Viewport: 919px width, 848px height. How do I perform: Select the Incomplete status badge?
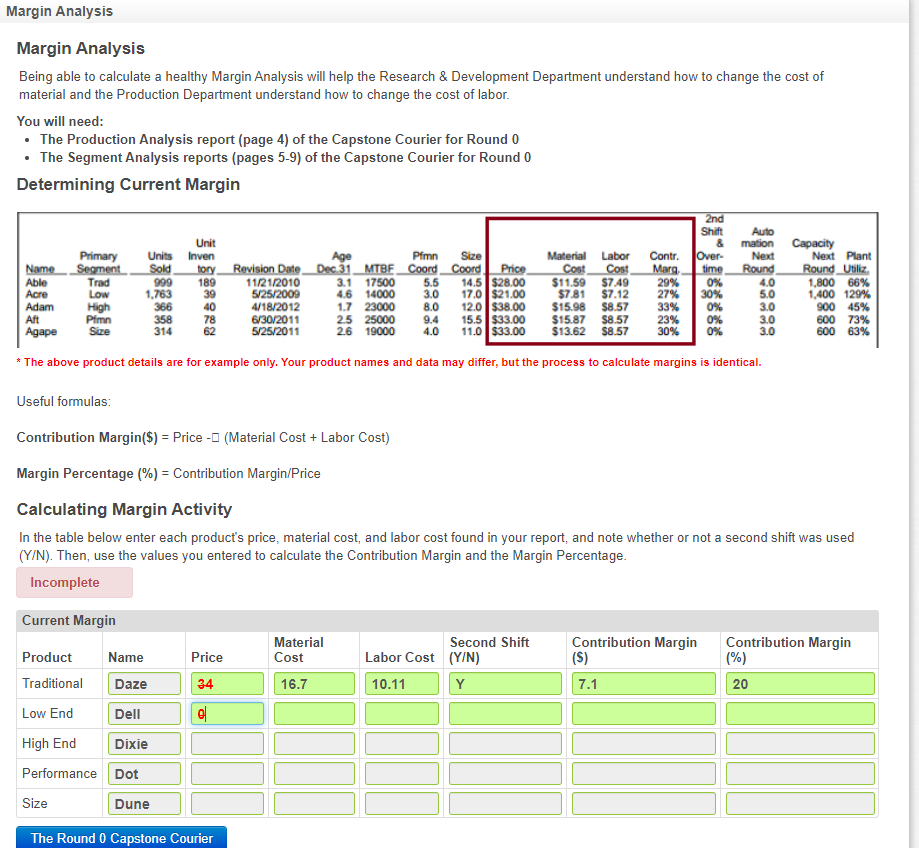click(x=73, y=582)
